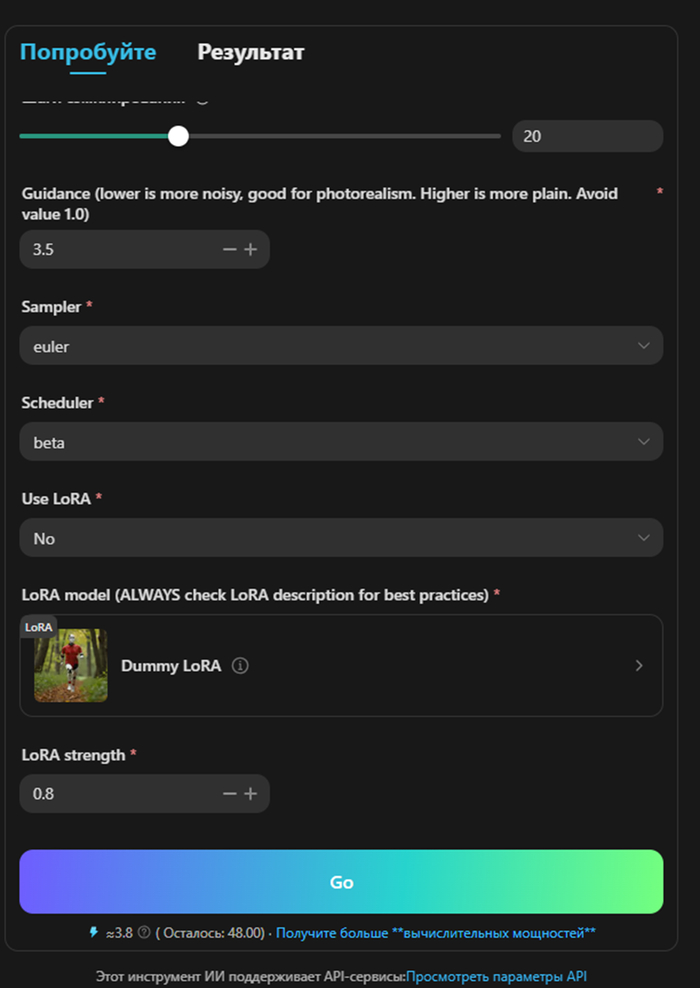
Task: Decrease LoRA strength with minus icon
Action: pos(230,794)
